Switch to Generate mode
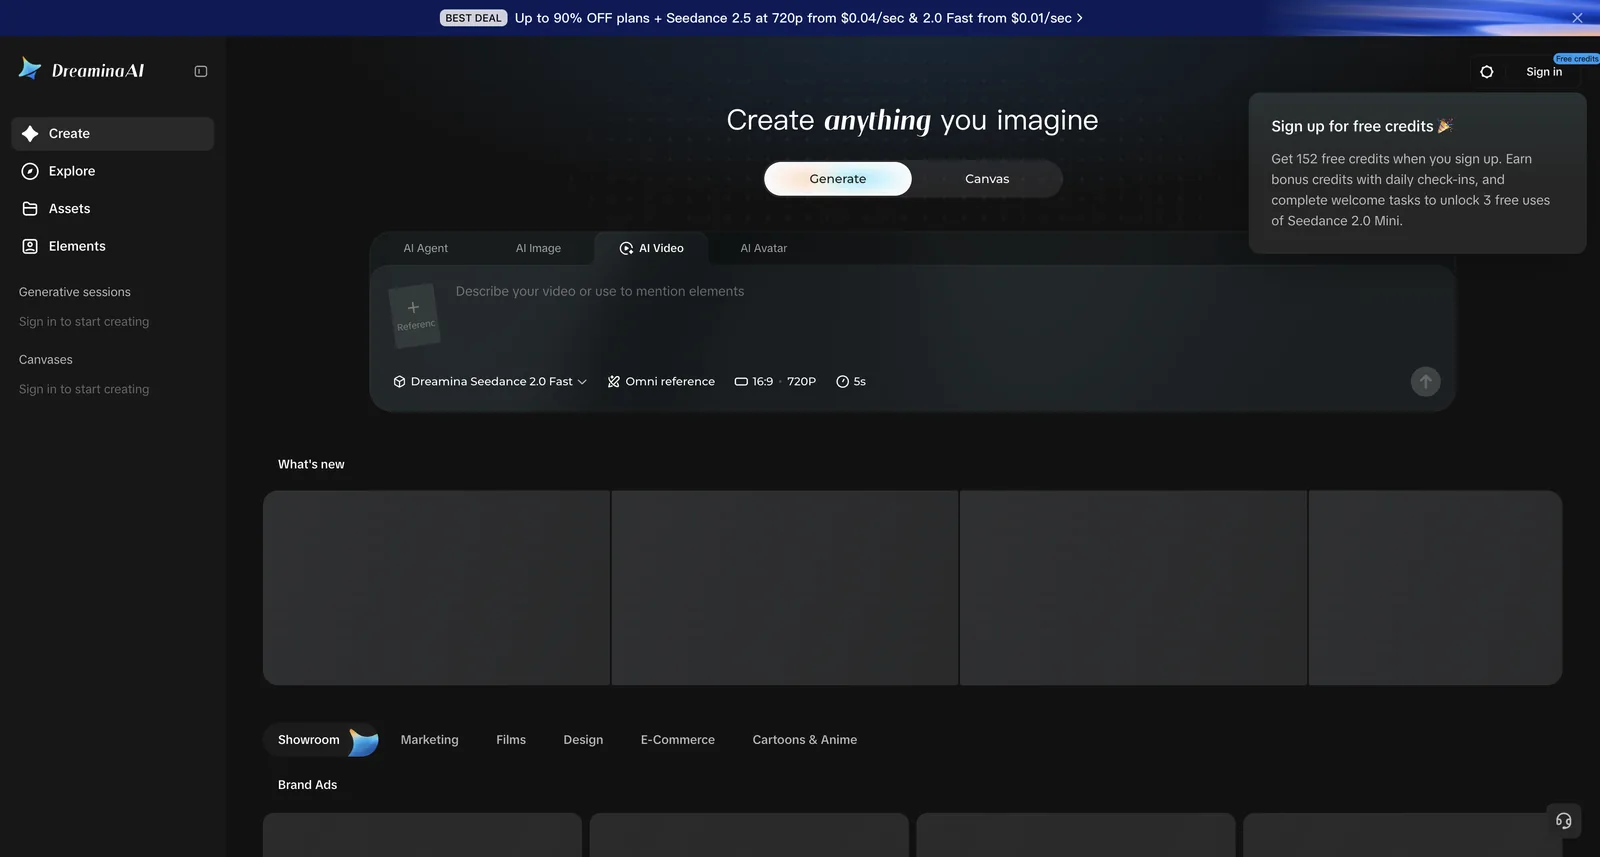This screenshot has width=1600, height=857. click(838, 179)
